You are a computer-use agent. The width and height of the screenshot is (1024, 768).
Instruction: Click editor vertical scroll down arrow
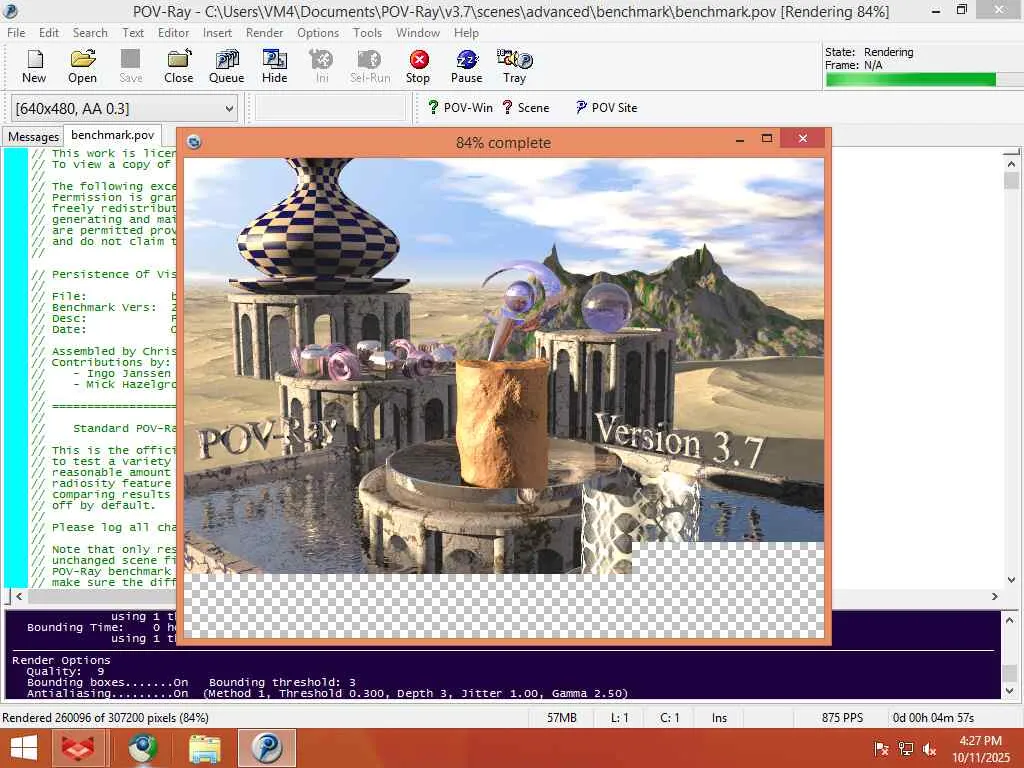[1011, 579]
